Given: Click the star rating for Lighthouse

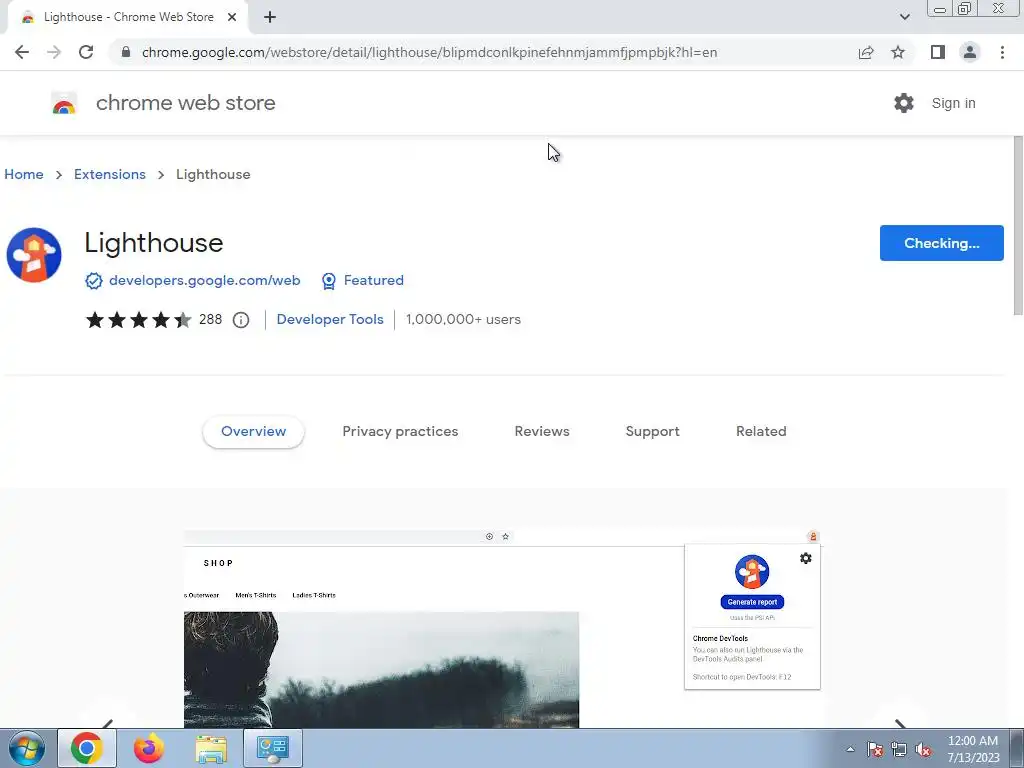Looking at the screenshot, I should [x=138, y=319].
